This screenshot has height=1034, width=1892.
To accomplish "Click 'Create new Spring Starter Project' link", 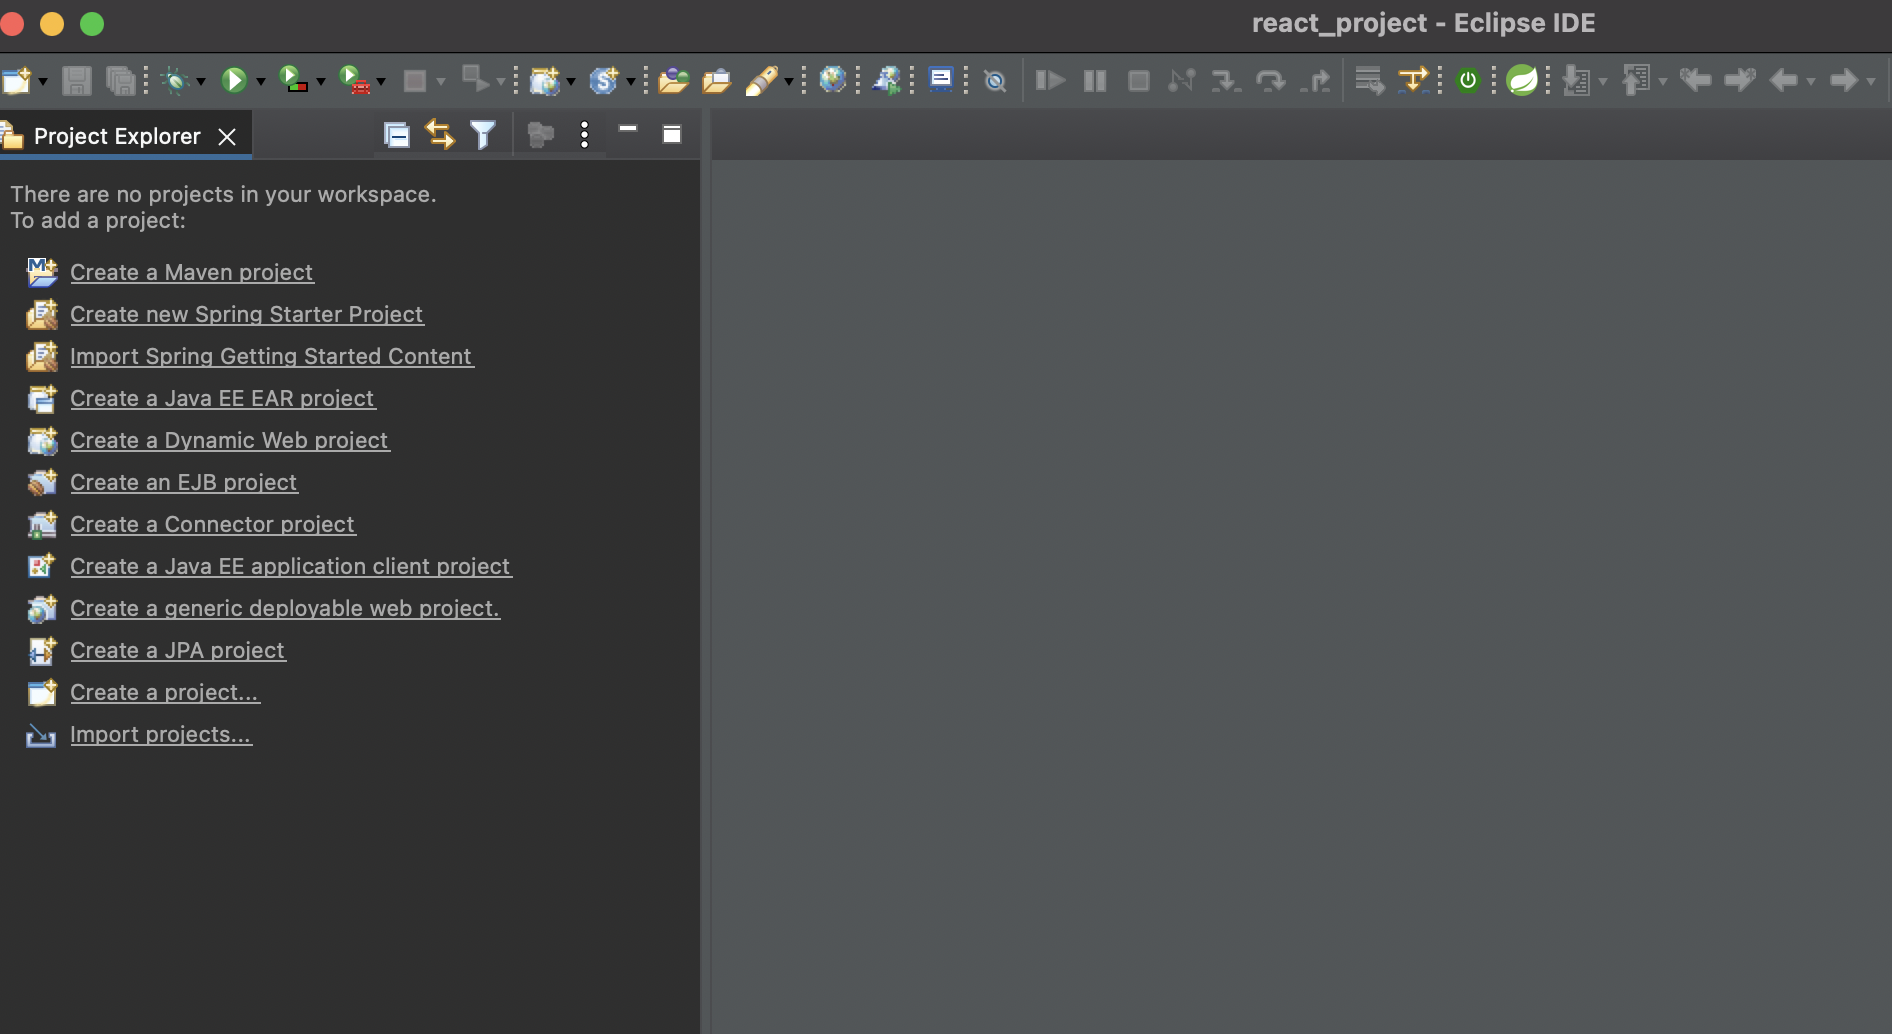I will click(246, 314).
